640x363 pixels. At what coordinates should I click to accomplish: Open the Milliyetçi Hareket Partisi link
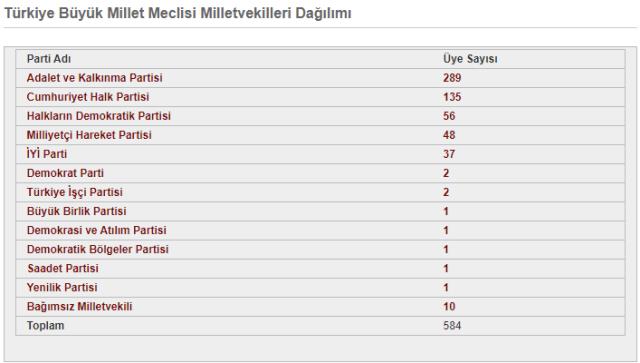[89, 135]
